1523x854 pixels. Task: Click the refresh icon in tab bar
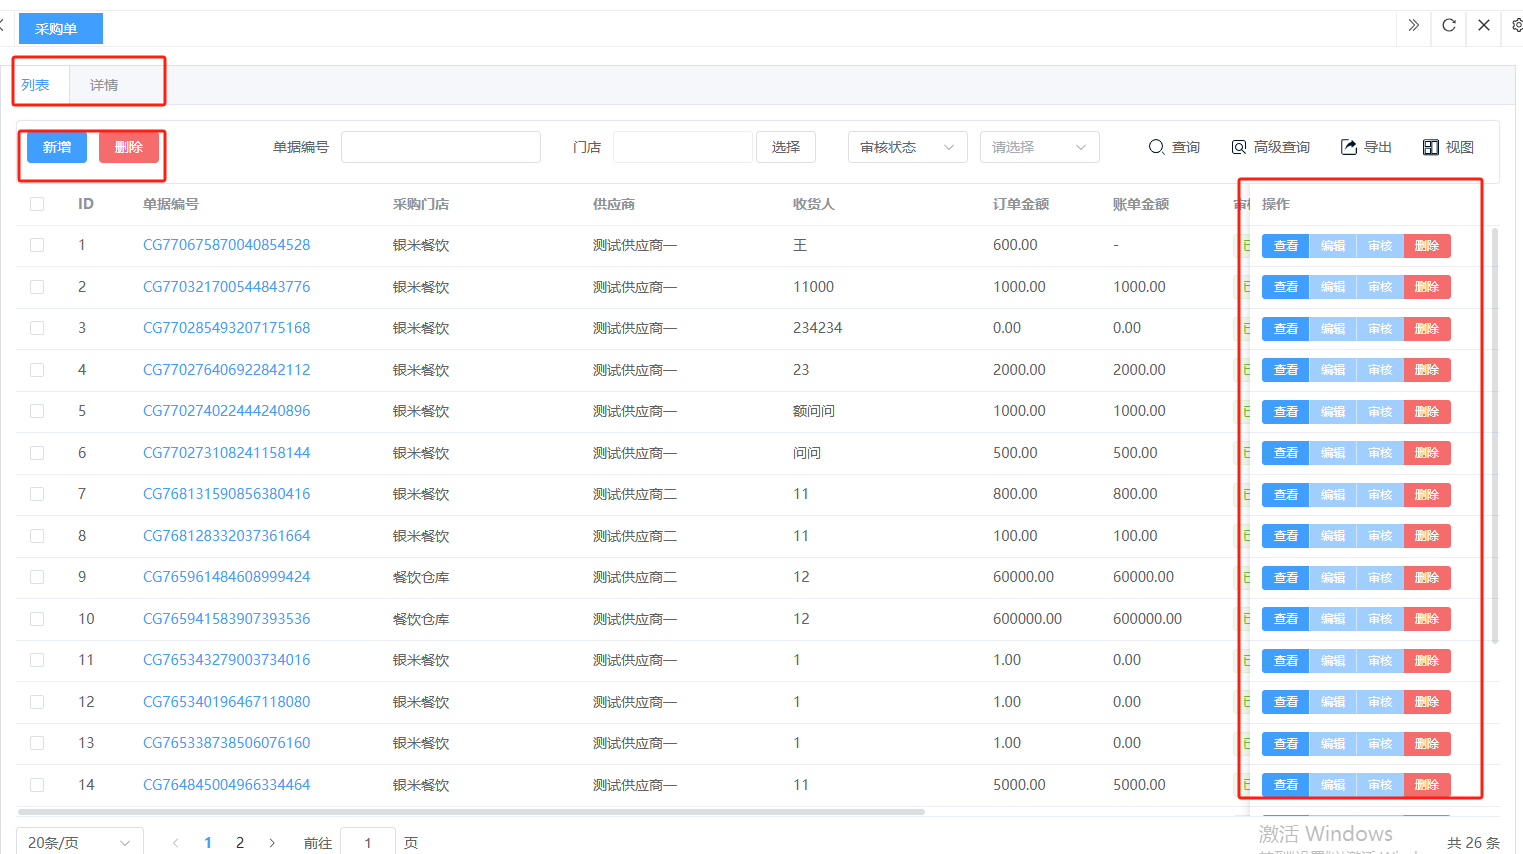[x=1449, y=26]
